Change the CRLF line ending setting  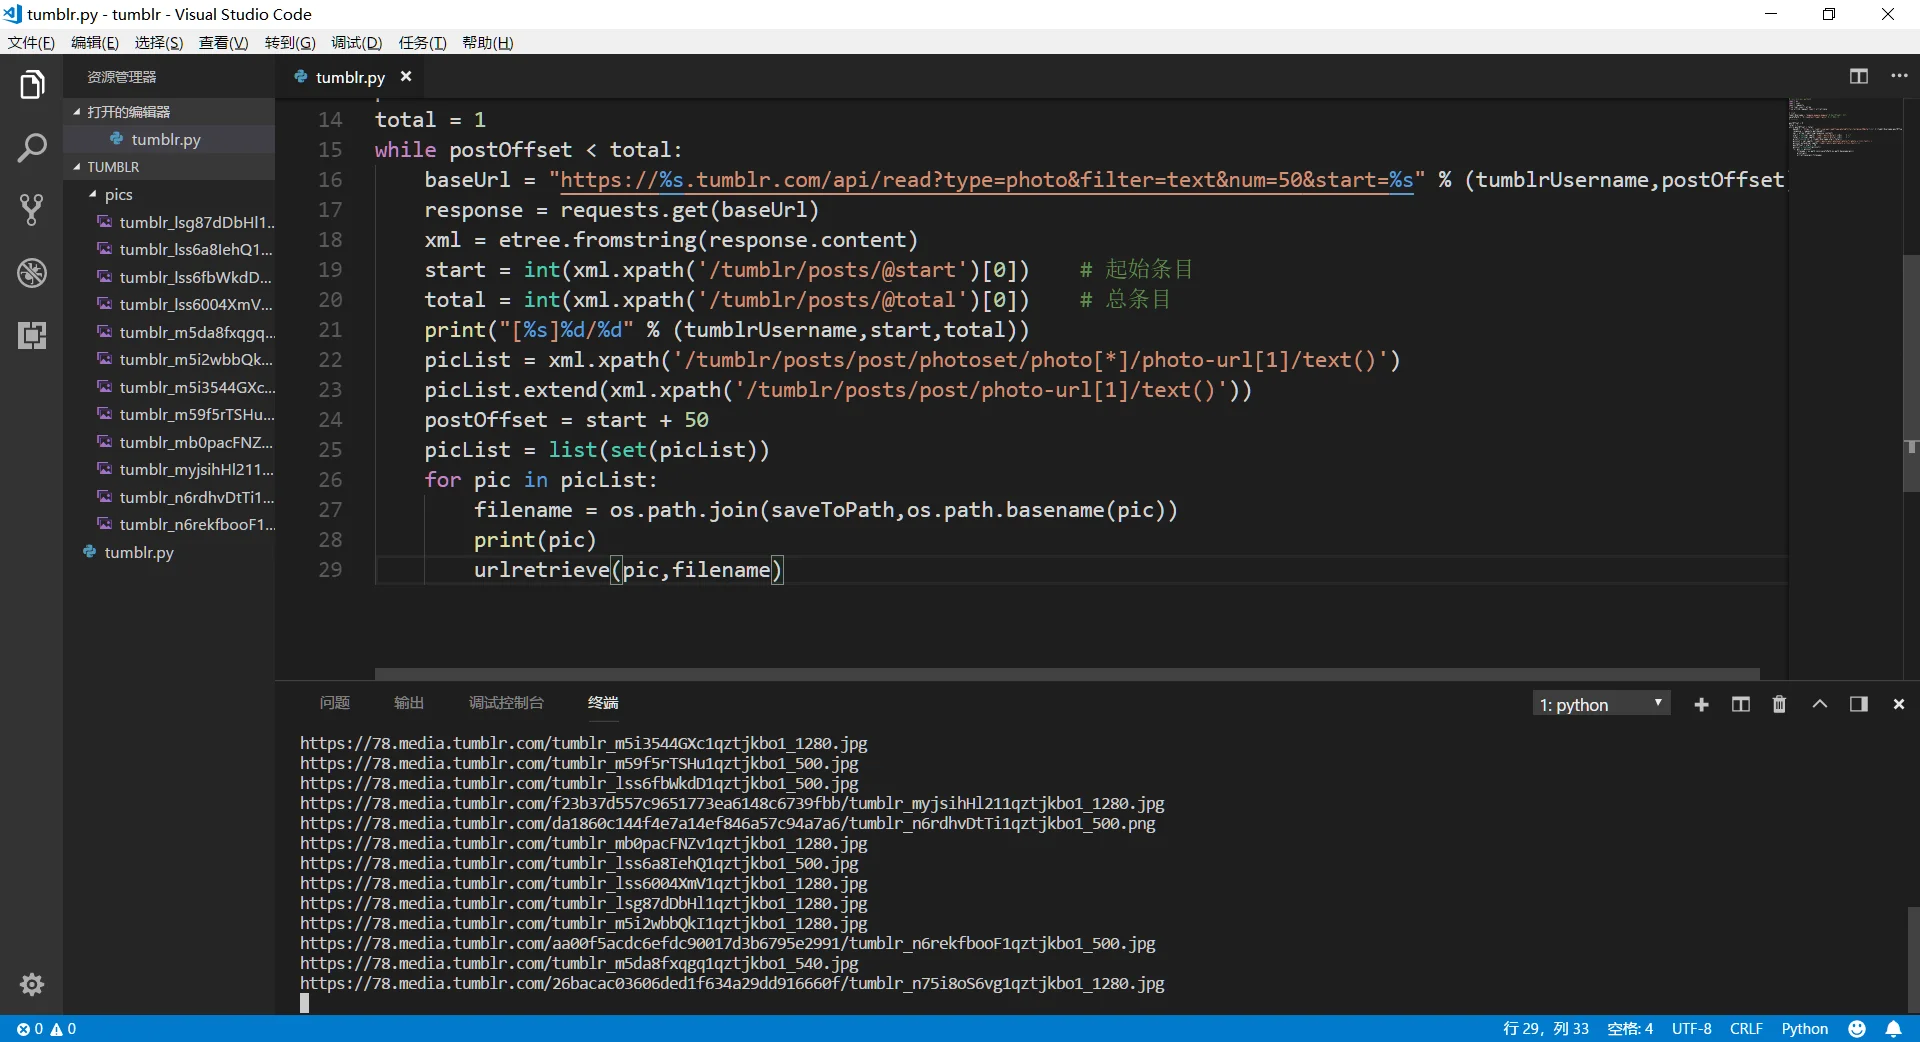click(x=1745, y=1028)
